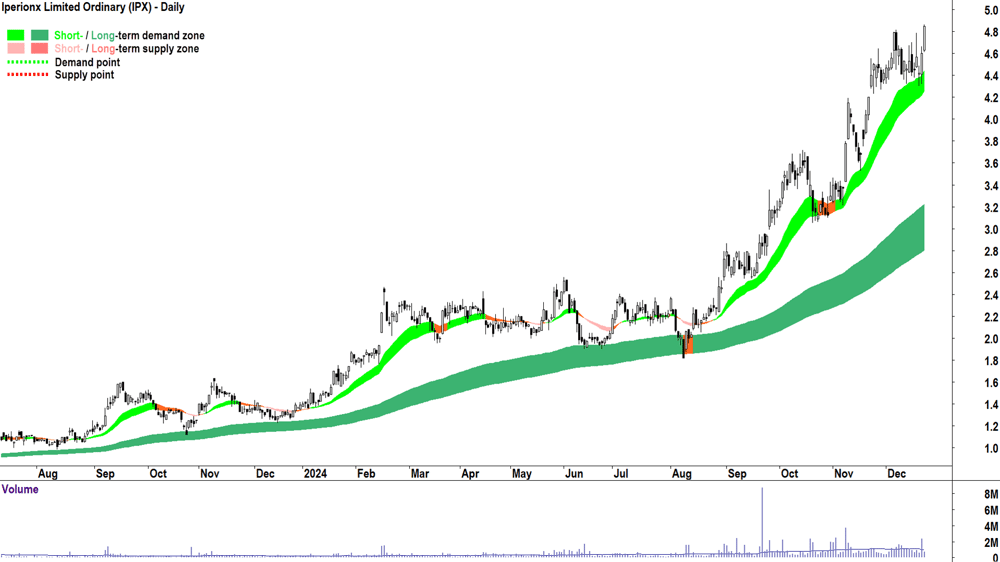Click the 1.2 price axis value
The width and height of the screenshot is (1000, 562).
pyautogui.click(x=991, y=427)
